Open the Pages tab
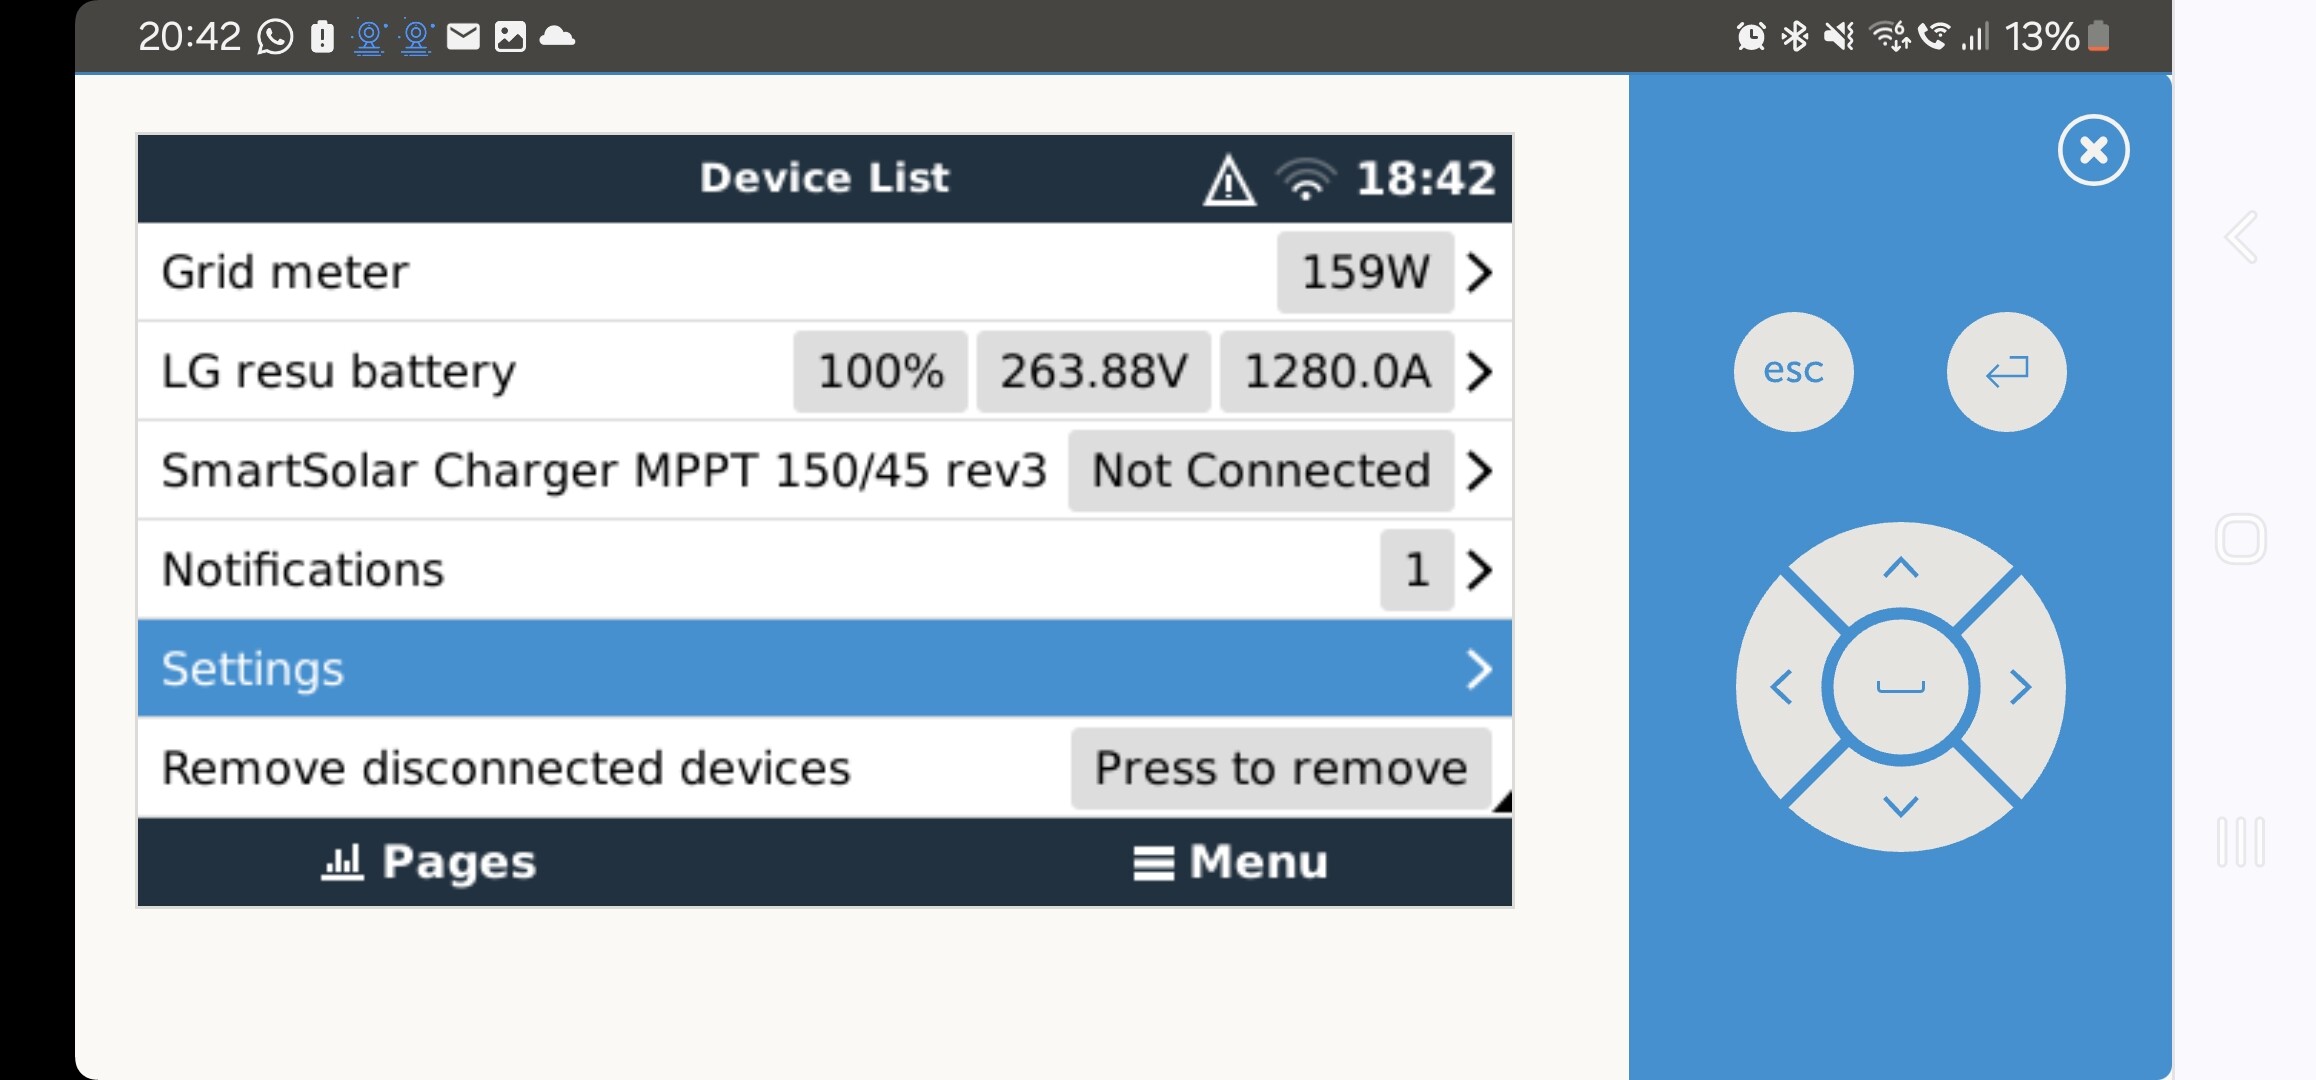The image size is (2316, 1080). (x=430, y=862)
